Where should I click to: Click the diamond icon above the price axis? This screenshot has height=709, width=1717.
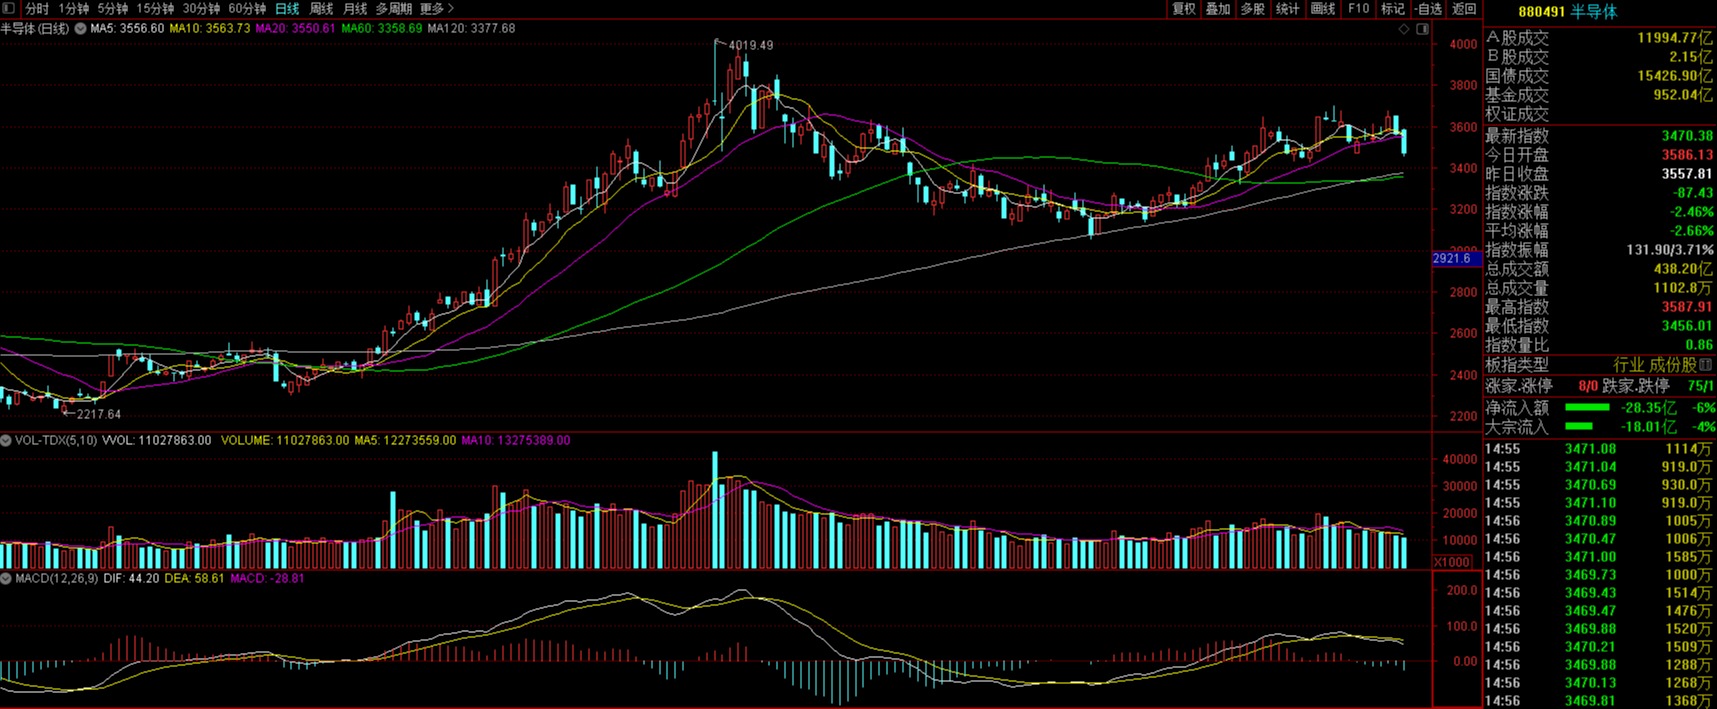(1404, 29)
